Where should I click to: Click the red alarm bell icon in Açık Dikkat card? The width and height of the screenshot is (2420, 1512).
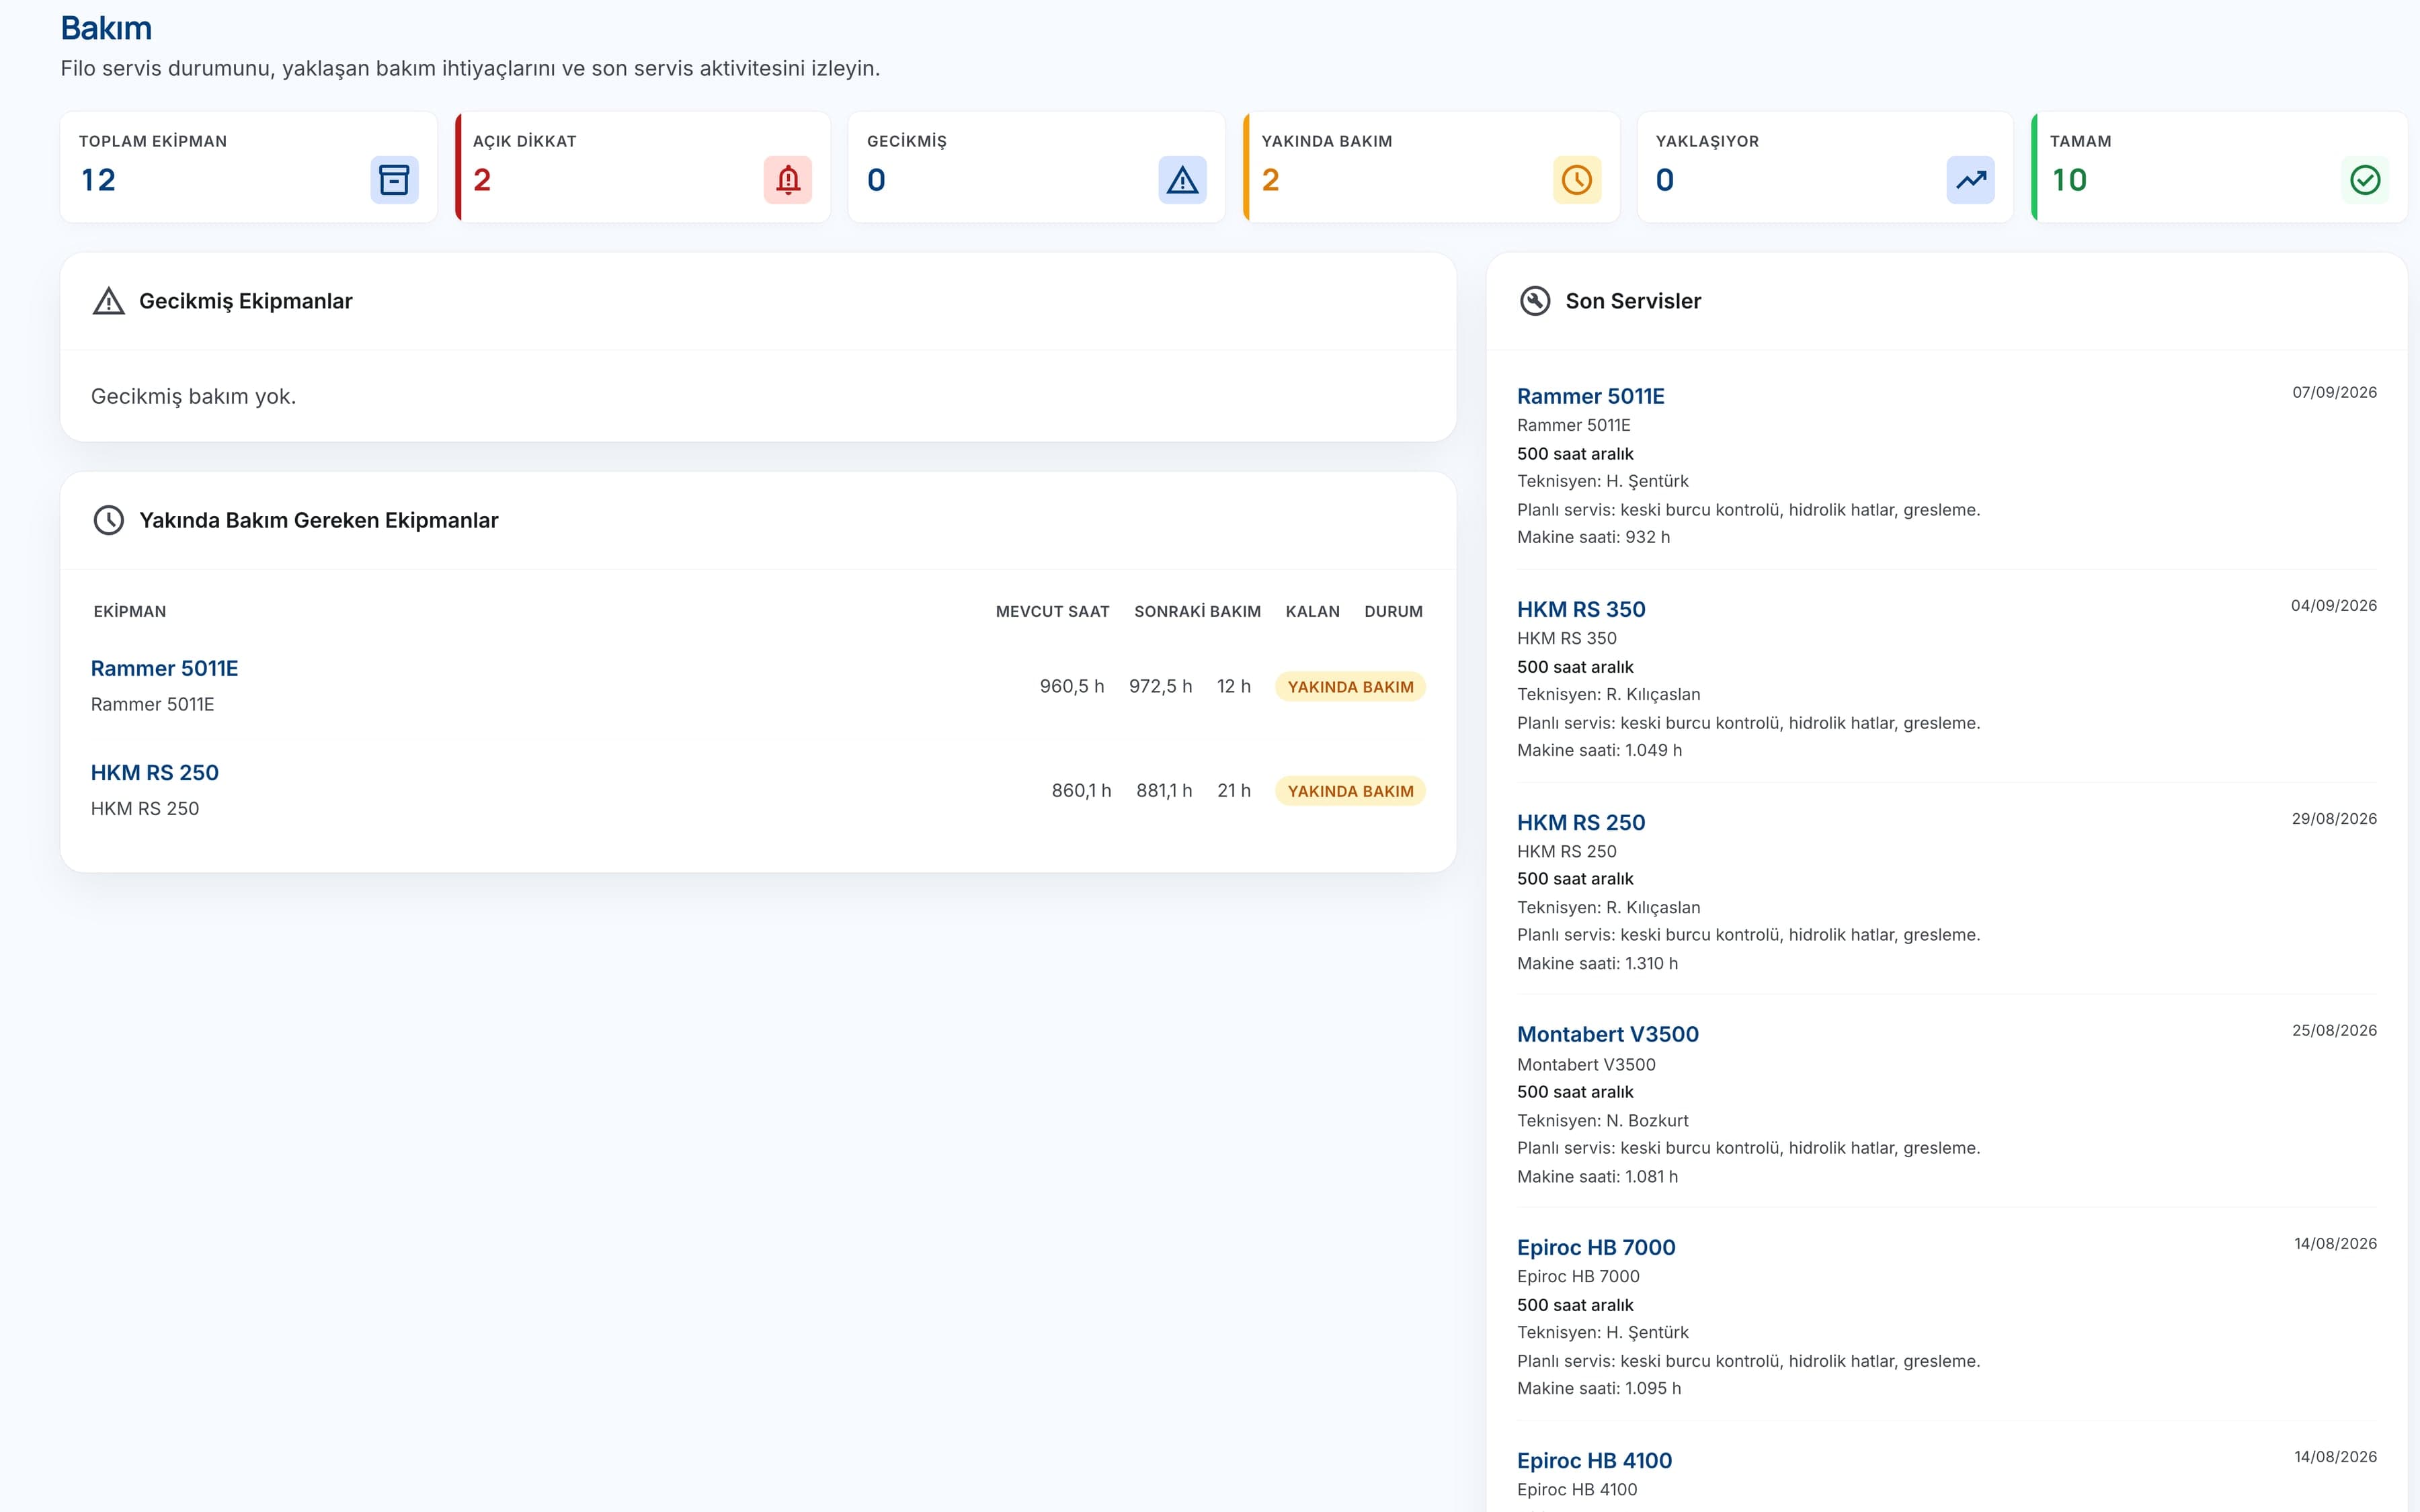788,180
